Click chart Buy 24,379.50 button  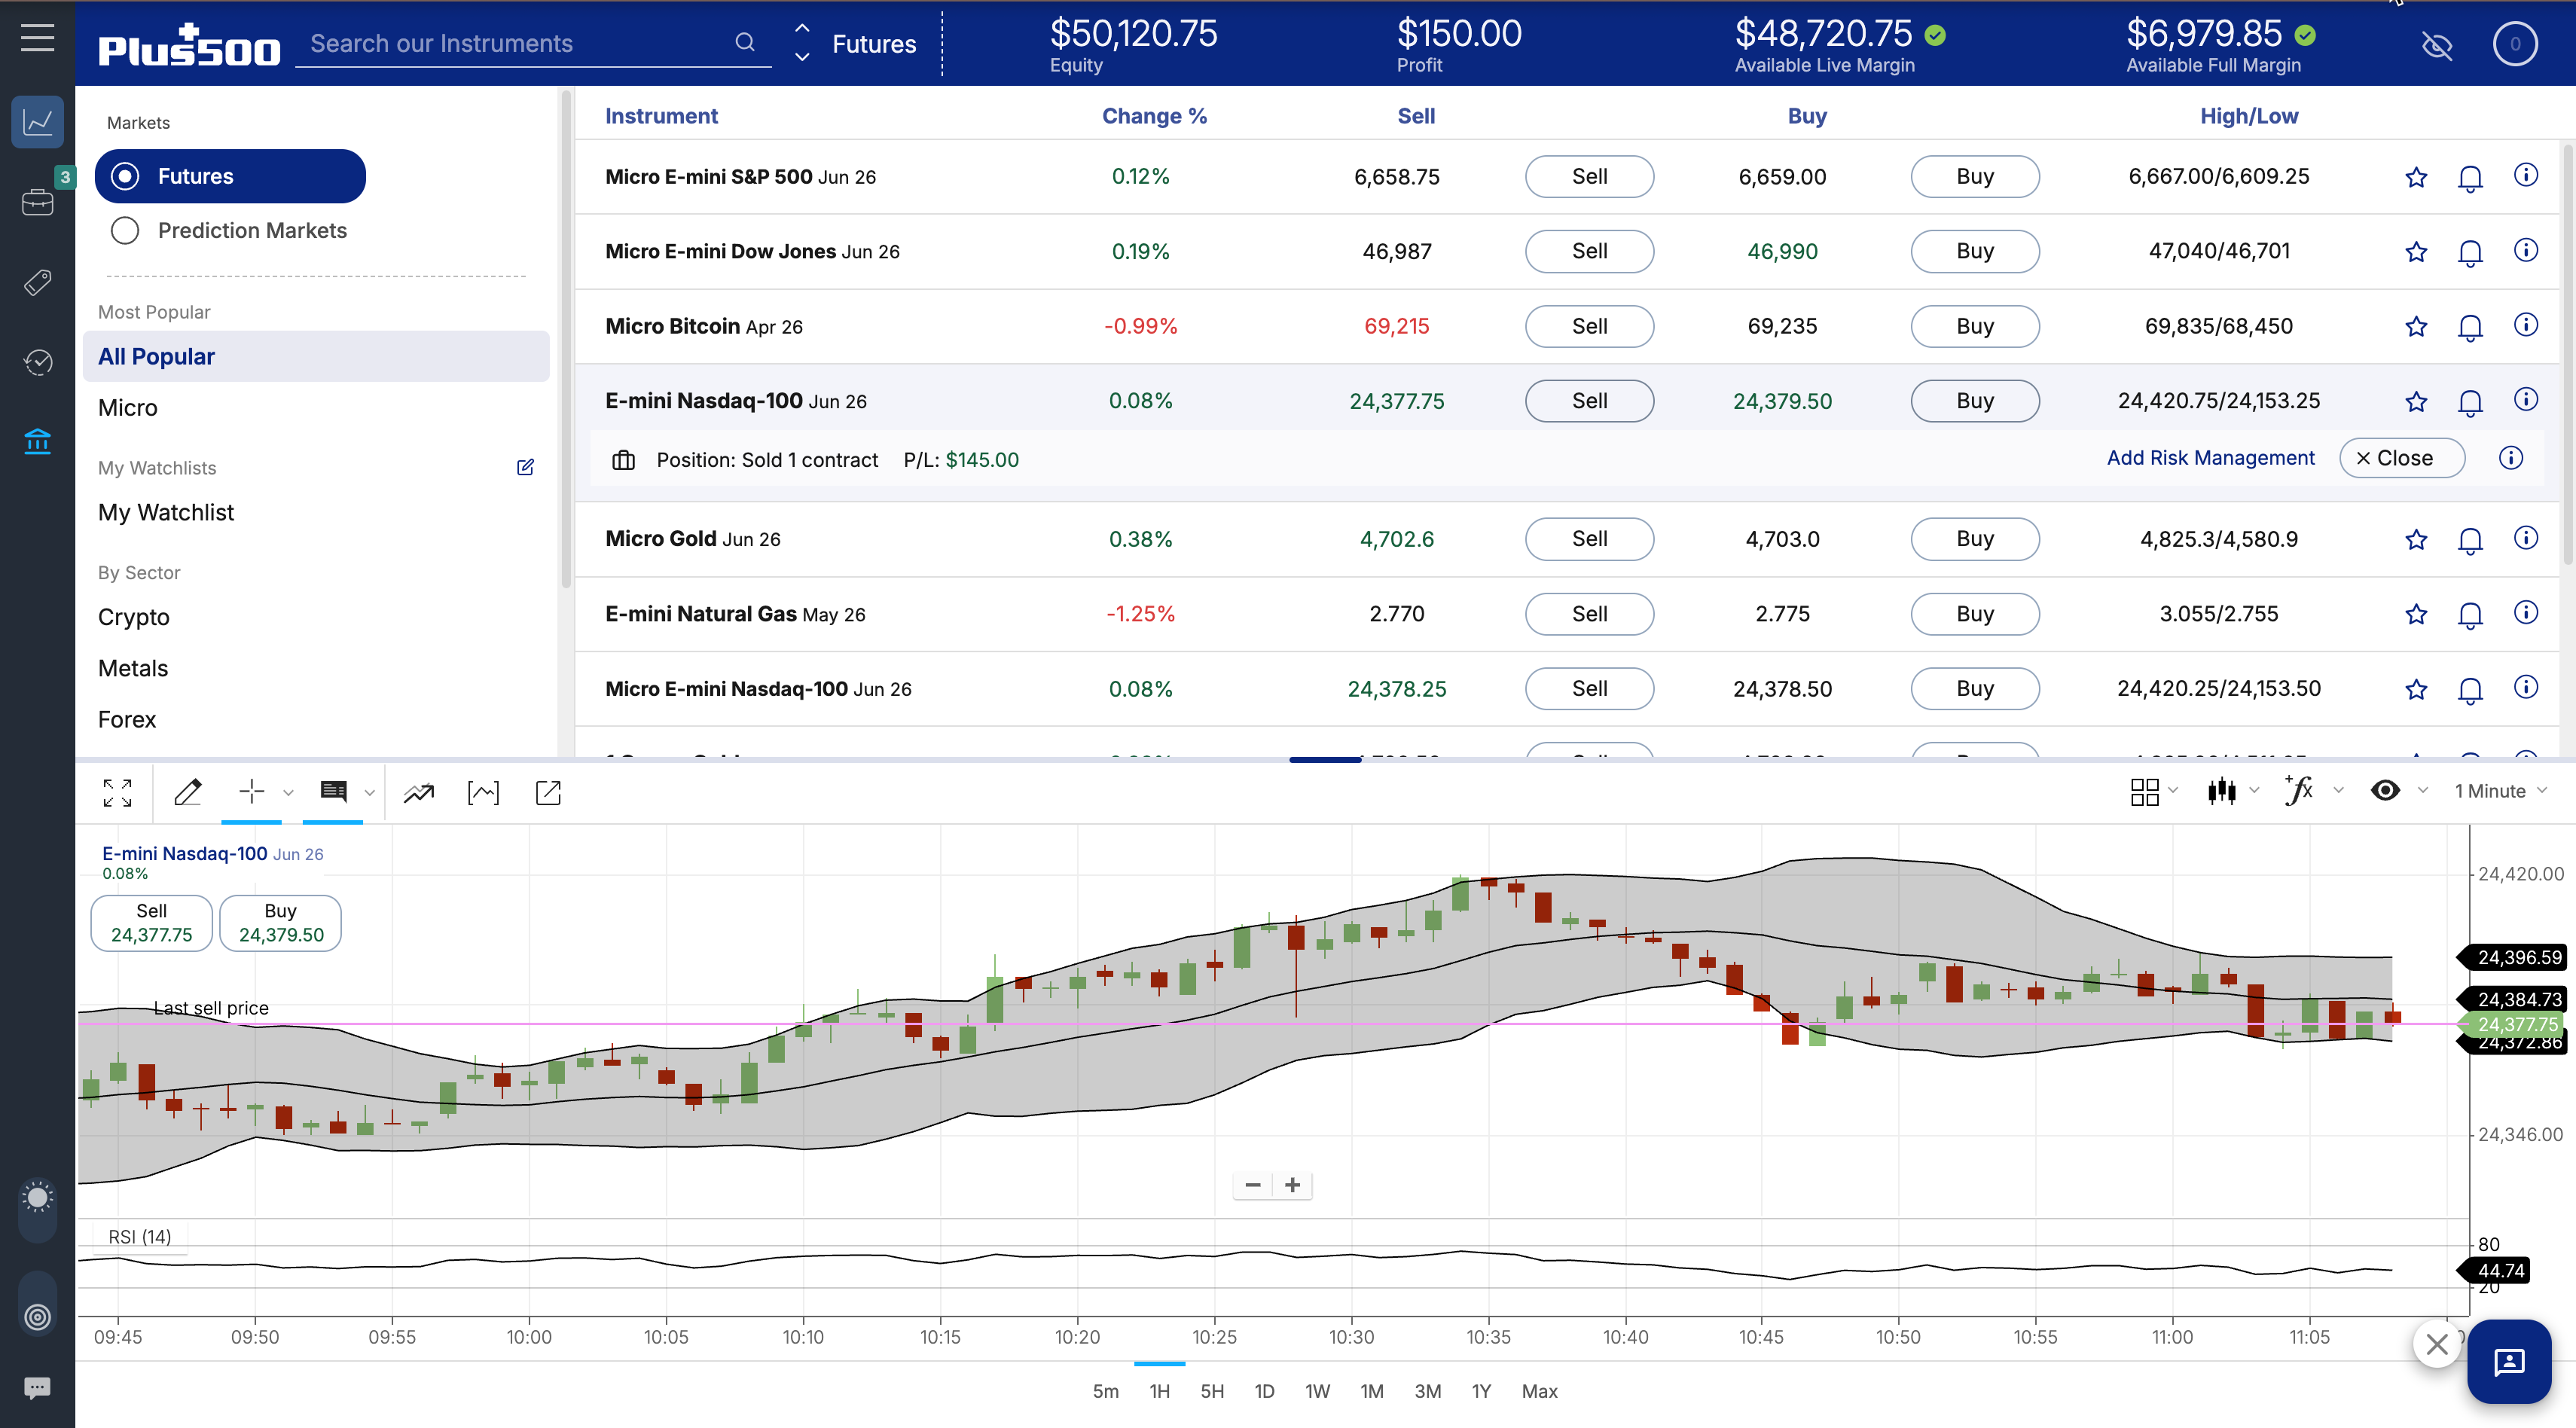point(280,923)
